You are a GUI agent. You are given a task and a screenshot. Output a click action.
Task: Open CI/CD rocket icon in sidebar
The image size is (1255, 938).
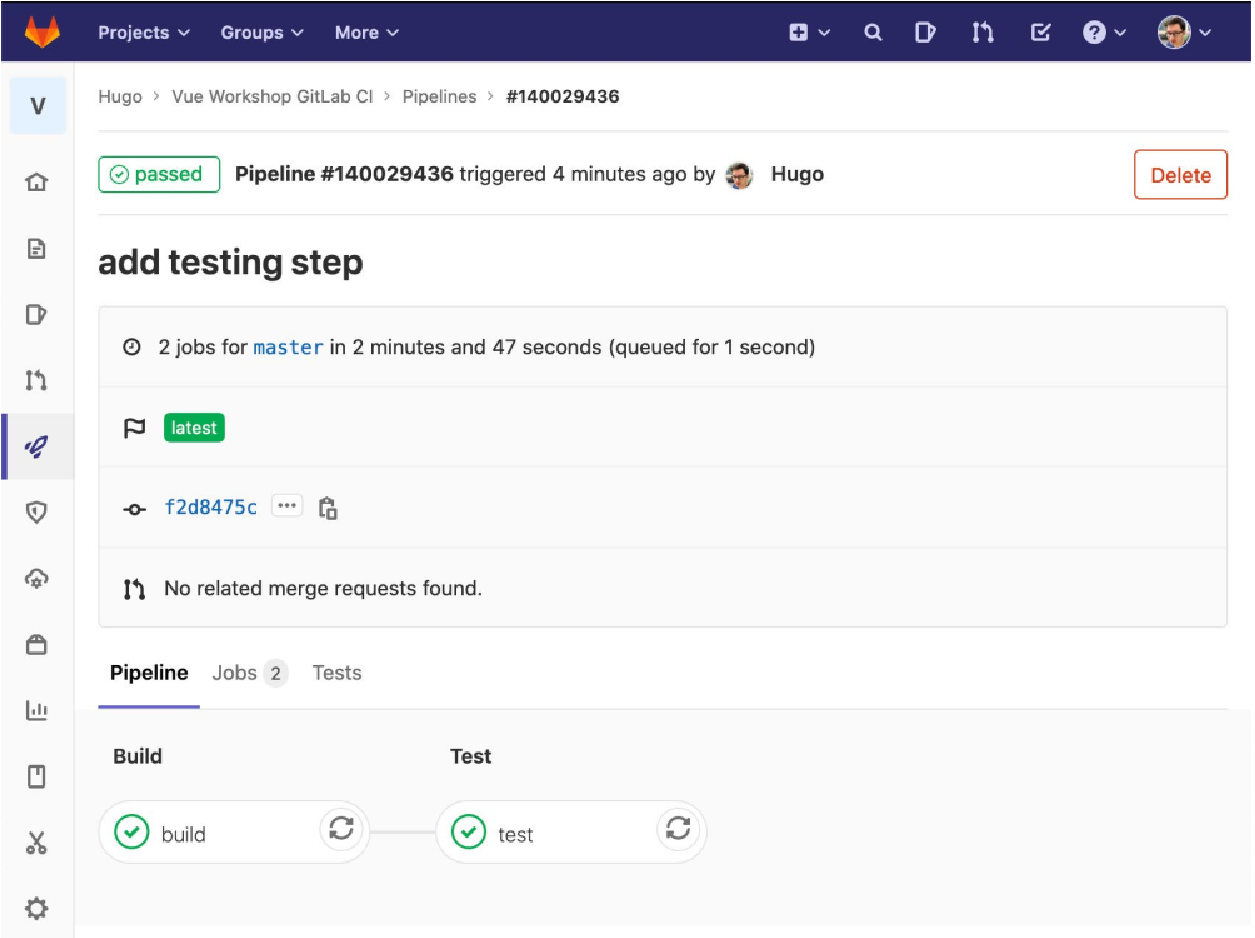point(36,446)
